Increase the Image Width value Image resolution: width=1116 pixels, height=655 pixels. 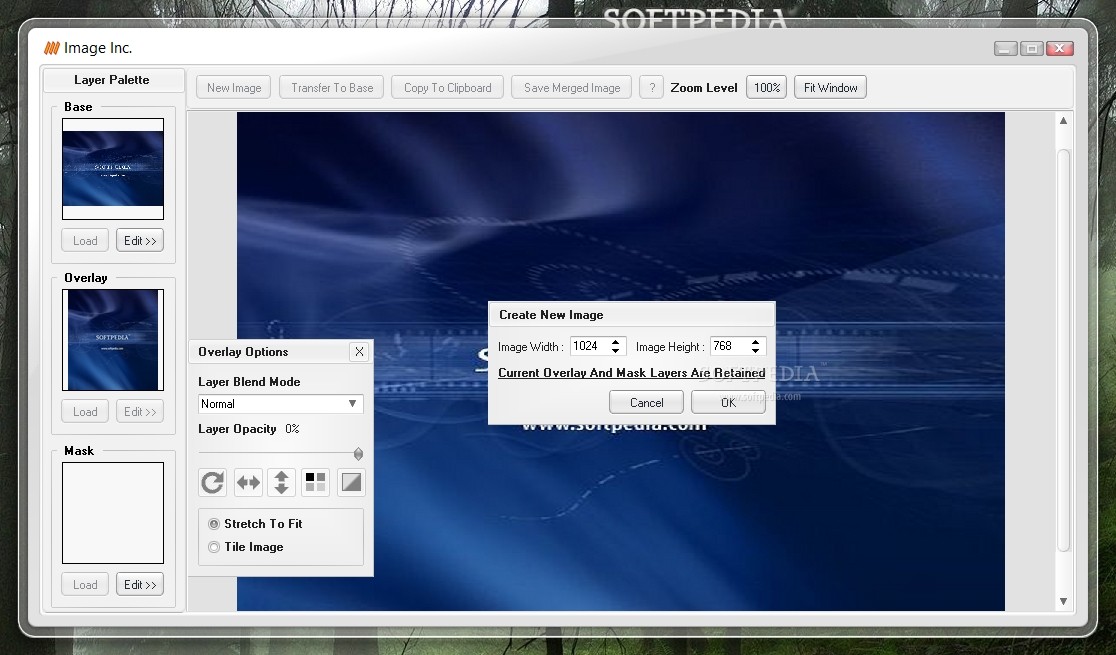(x=616, y=342)
